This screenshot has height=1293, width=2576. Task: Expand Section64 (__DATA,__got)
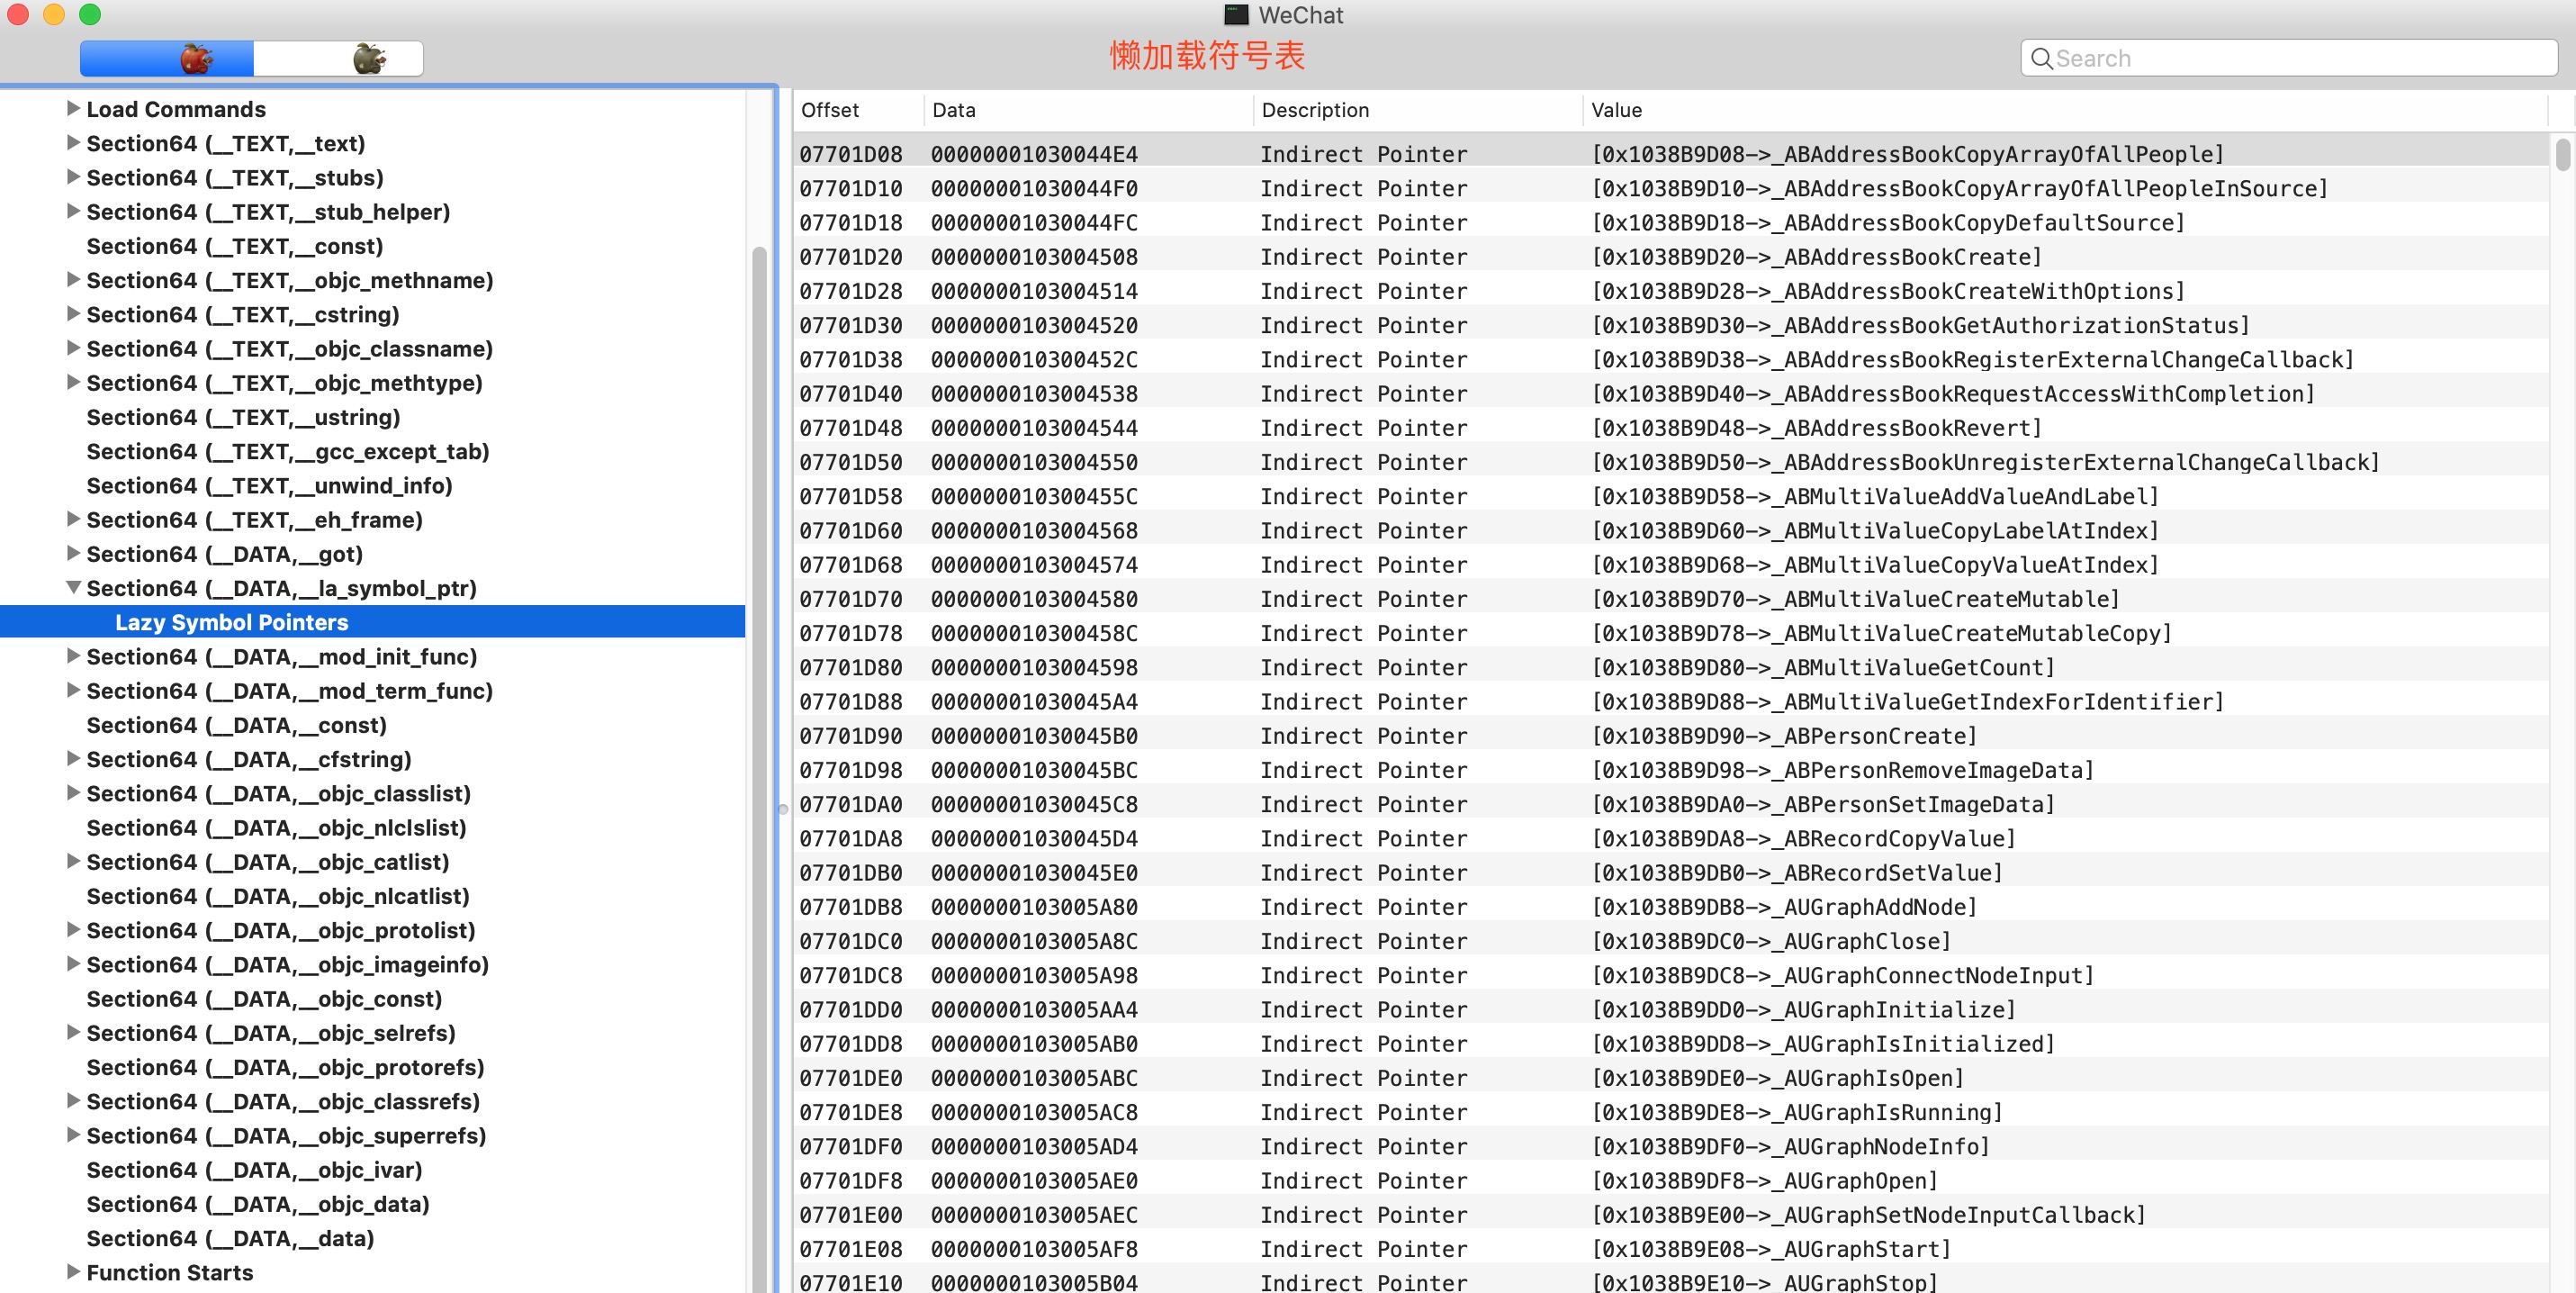coord(73,553)
